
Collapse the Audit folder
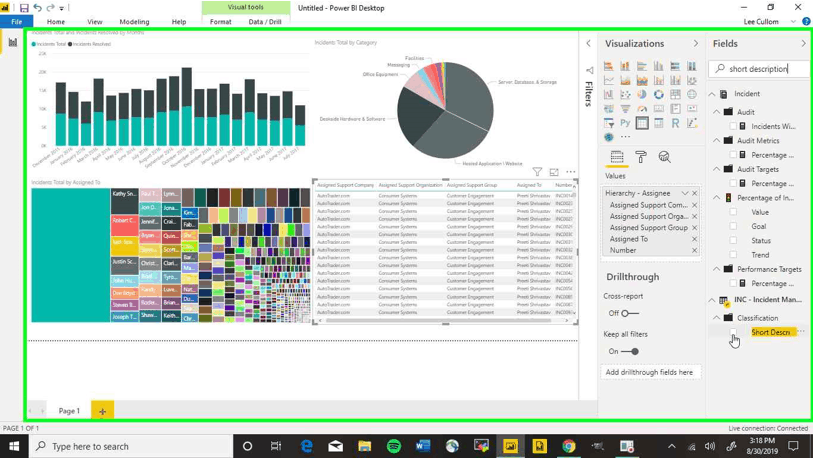click(x=717, y=112)
